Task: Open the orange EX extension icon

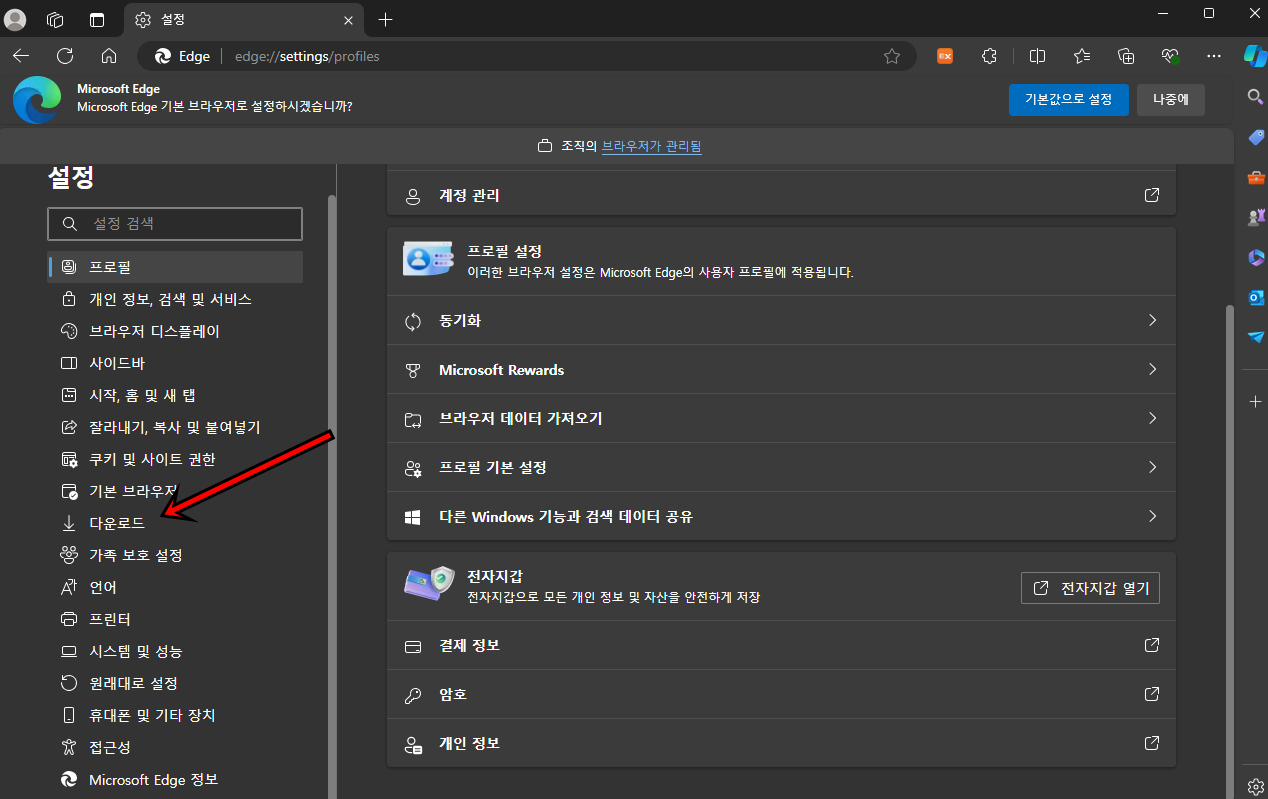Action: 944,56
